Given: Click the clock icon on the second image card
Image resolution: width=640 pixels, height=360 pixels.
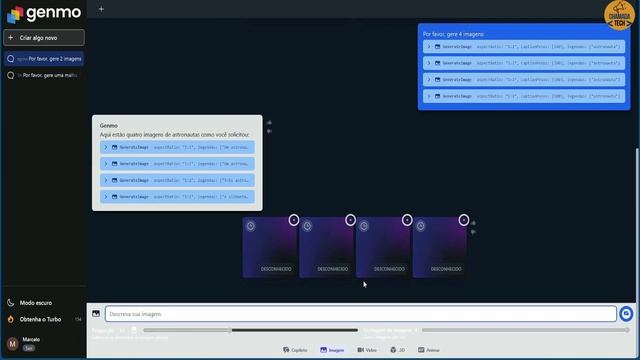Looking at the screenshot, I should (307, 226).
